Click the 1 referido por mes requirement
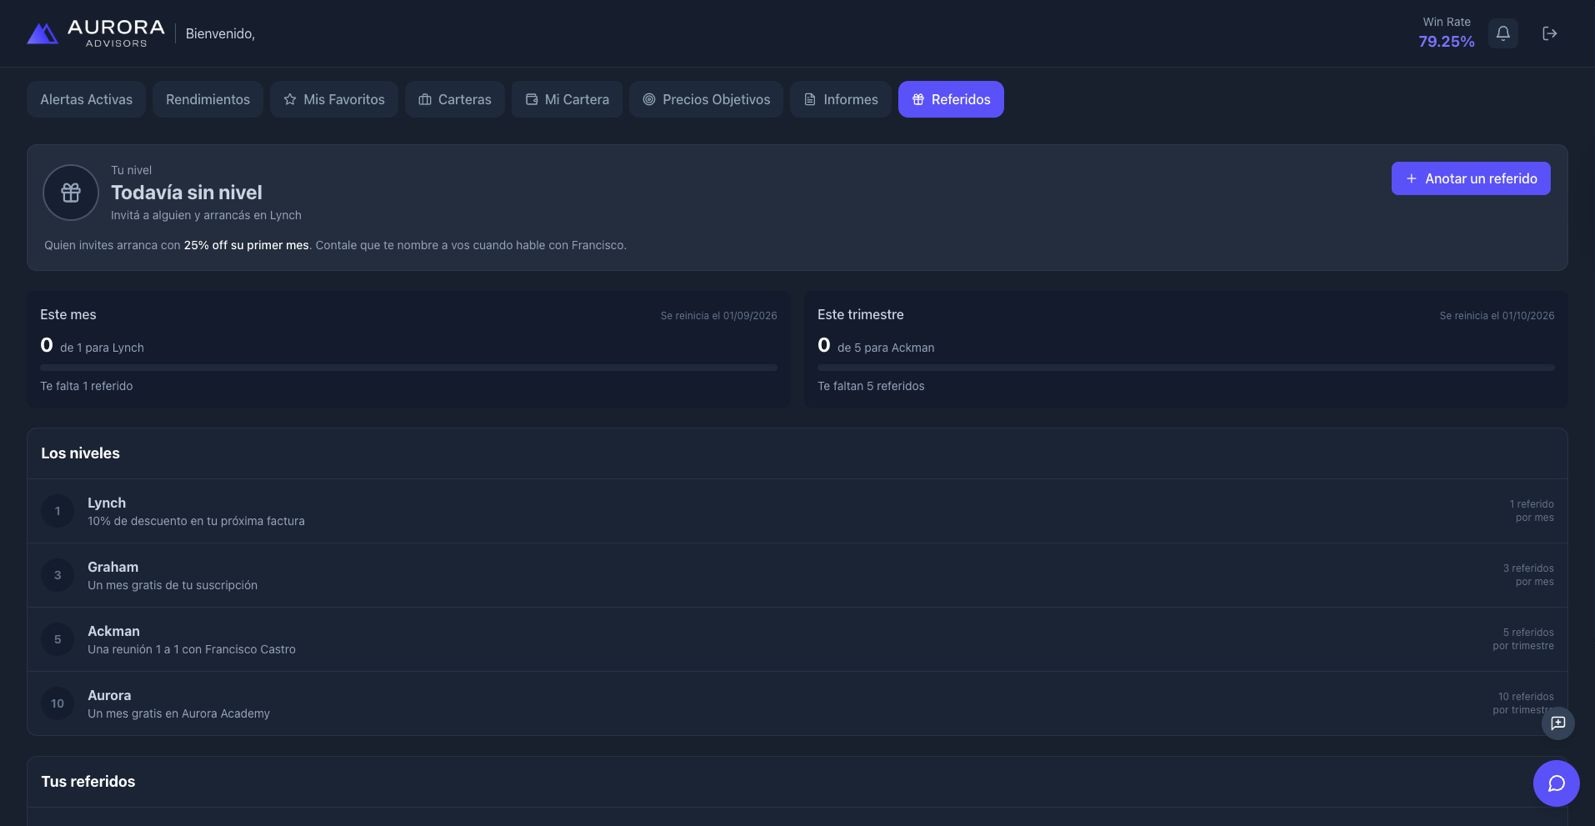Screen dimensions: 1595x826 (x=1531, y=511)
